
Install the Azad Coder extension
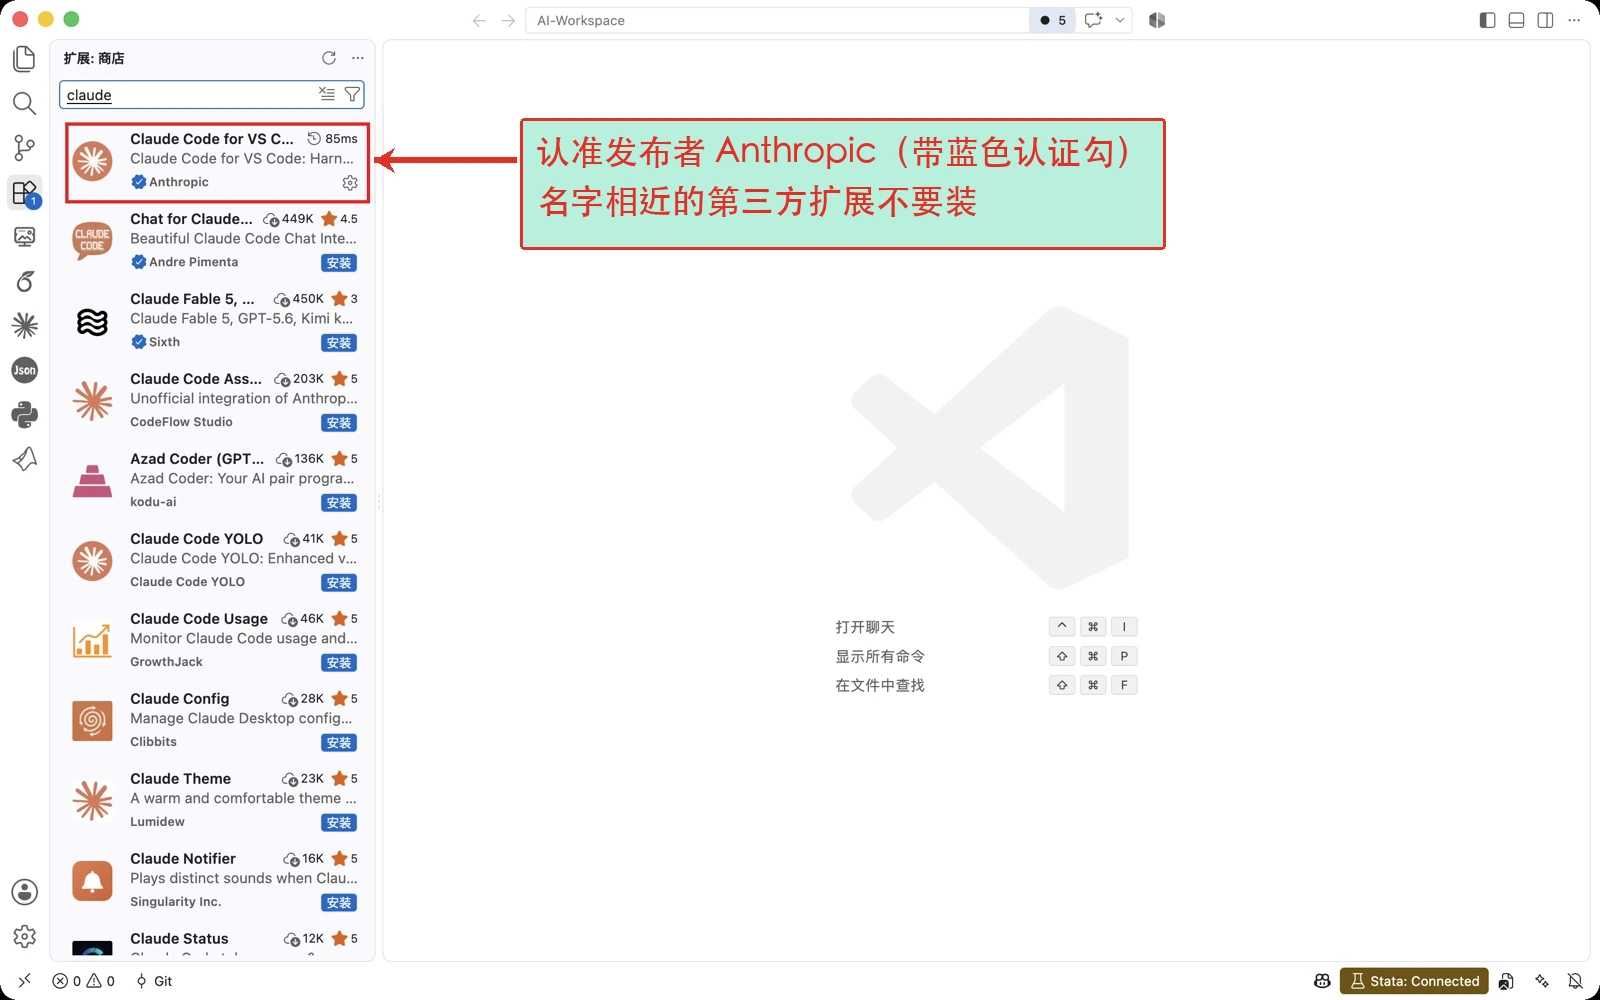(339, 503)
